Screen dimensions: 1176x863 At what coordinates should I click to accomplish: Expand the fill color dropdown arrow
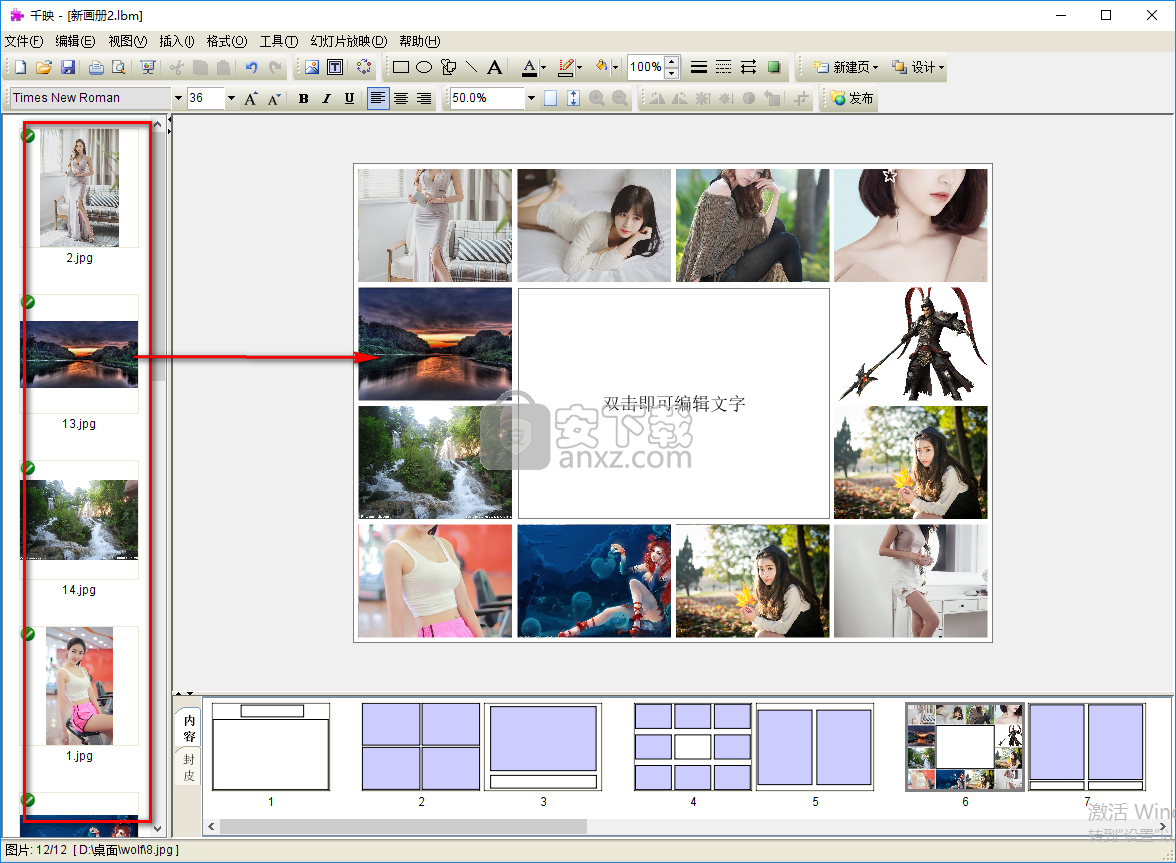tap(615, 67)
